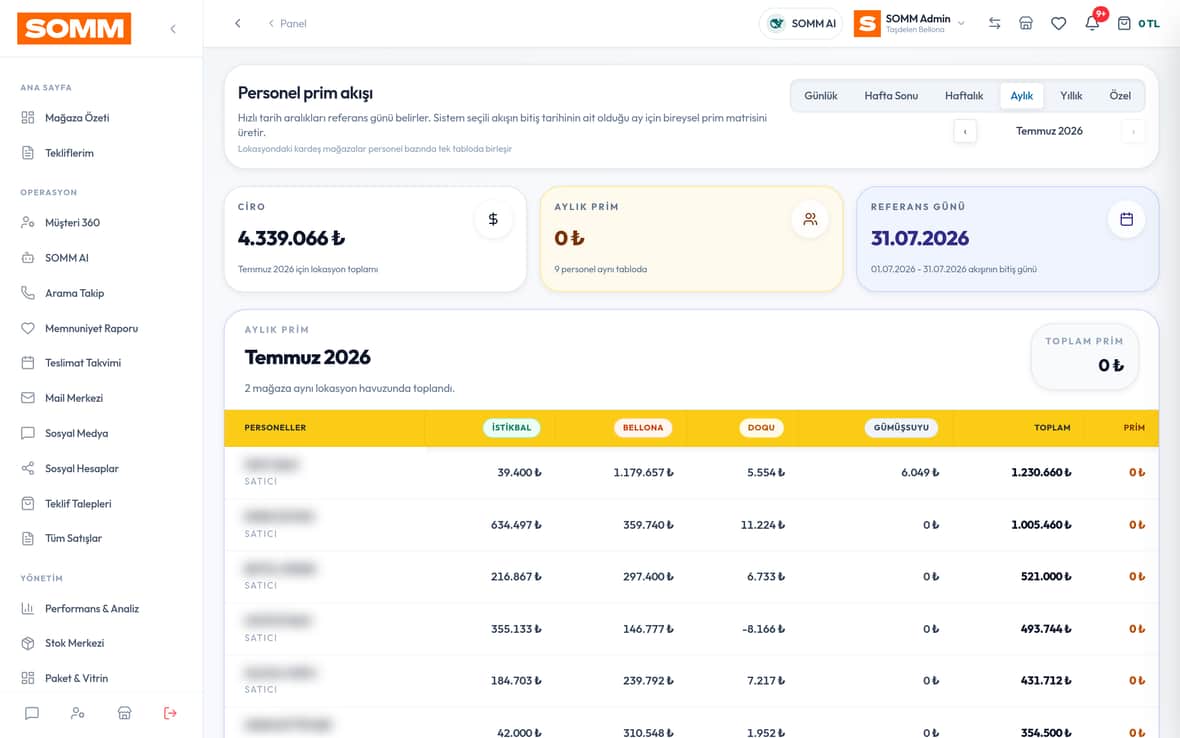
Task: Open the store icon in top header
Action: click(1026, 23)
